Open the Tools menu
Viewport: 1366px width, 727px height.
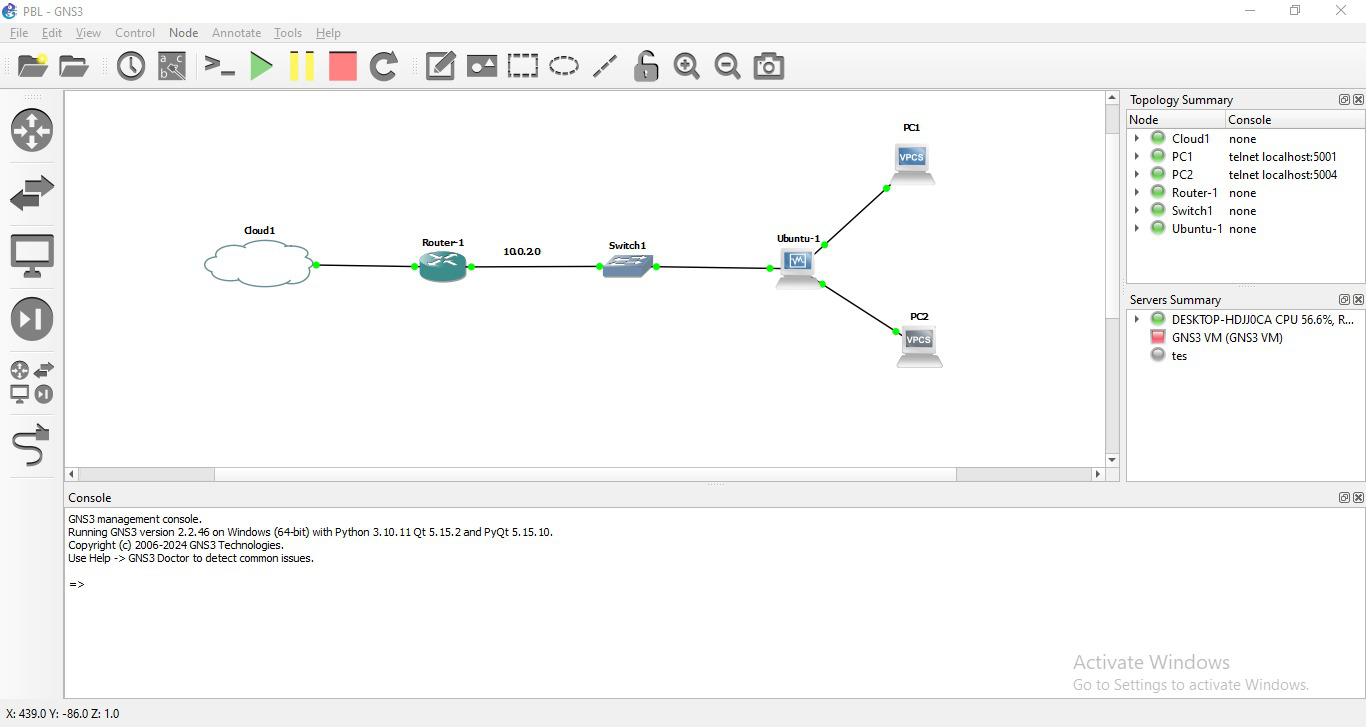click(x=288, y=33)
